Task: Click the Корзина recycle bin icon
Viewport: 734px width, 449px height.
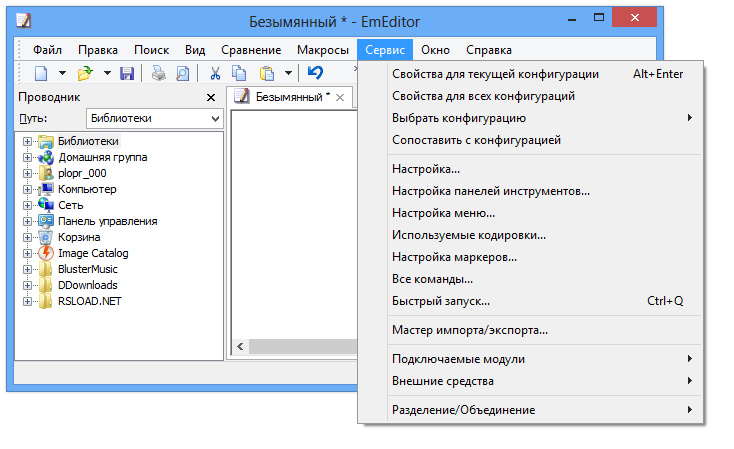Action: pos(46,237)
